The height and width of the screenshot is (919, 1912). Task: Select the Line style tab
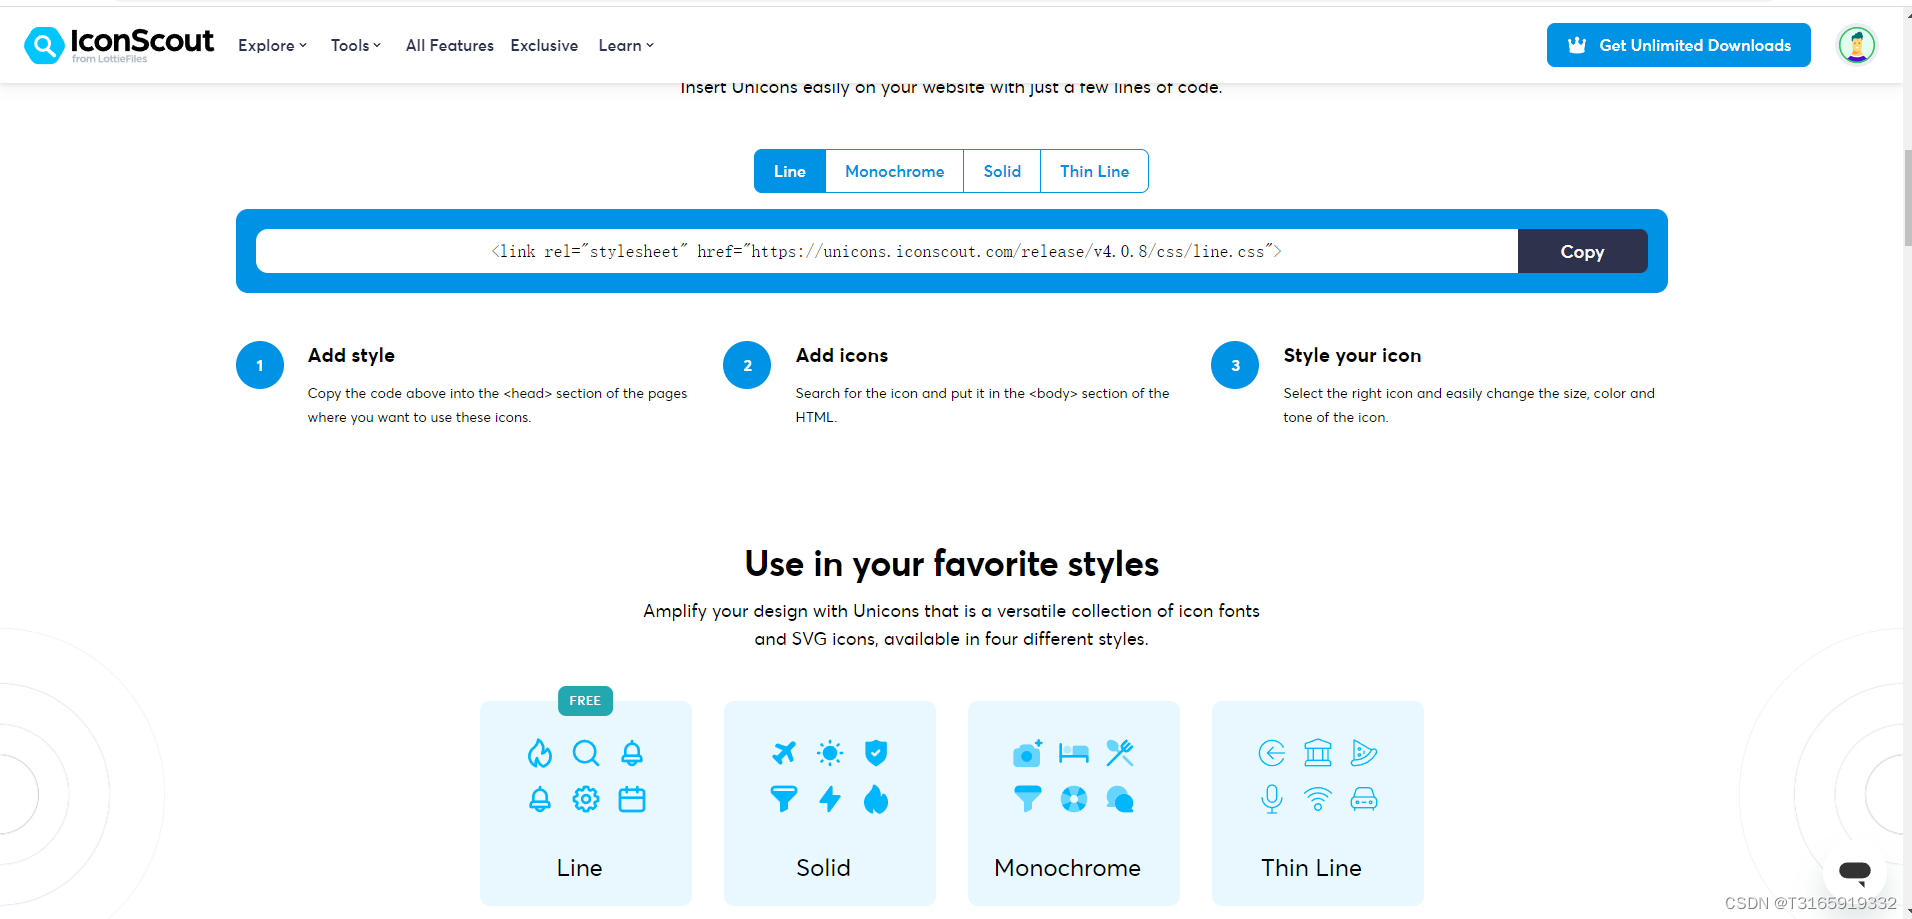tap(790, 171)
